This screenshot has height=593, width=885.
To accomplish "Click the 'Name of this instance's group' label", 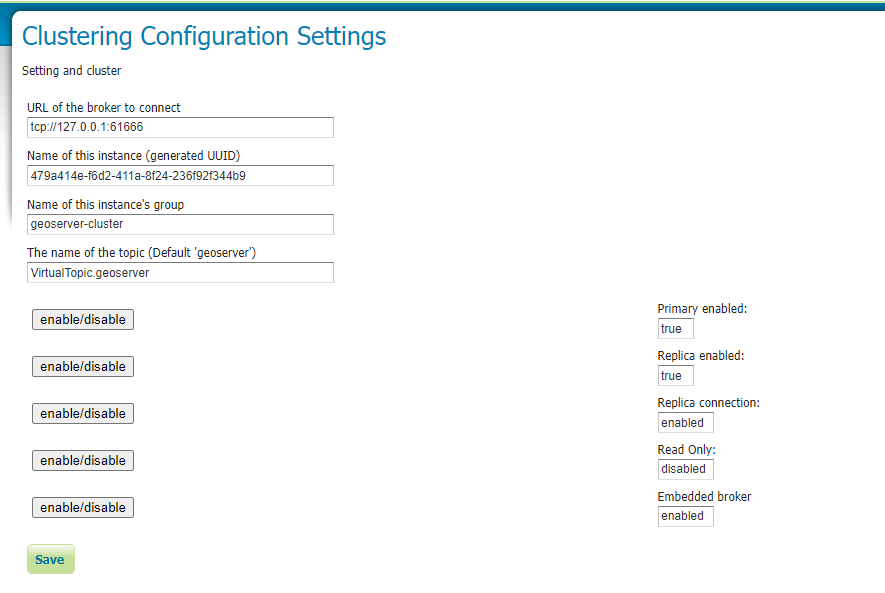I will 106,205.
